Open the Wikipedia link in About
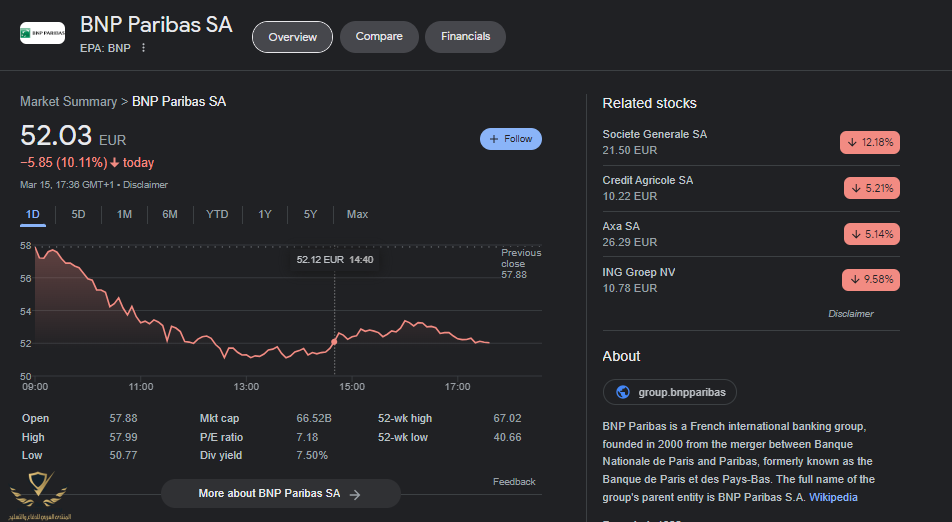The width and height of the screenshot is (952, 522). (x=833, y=497)
